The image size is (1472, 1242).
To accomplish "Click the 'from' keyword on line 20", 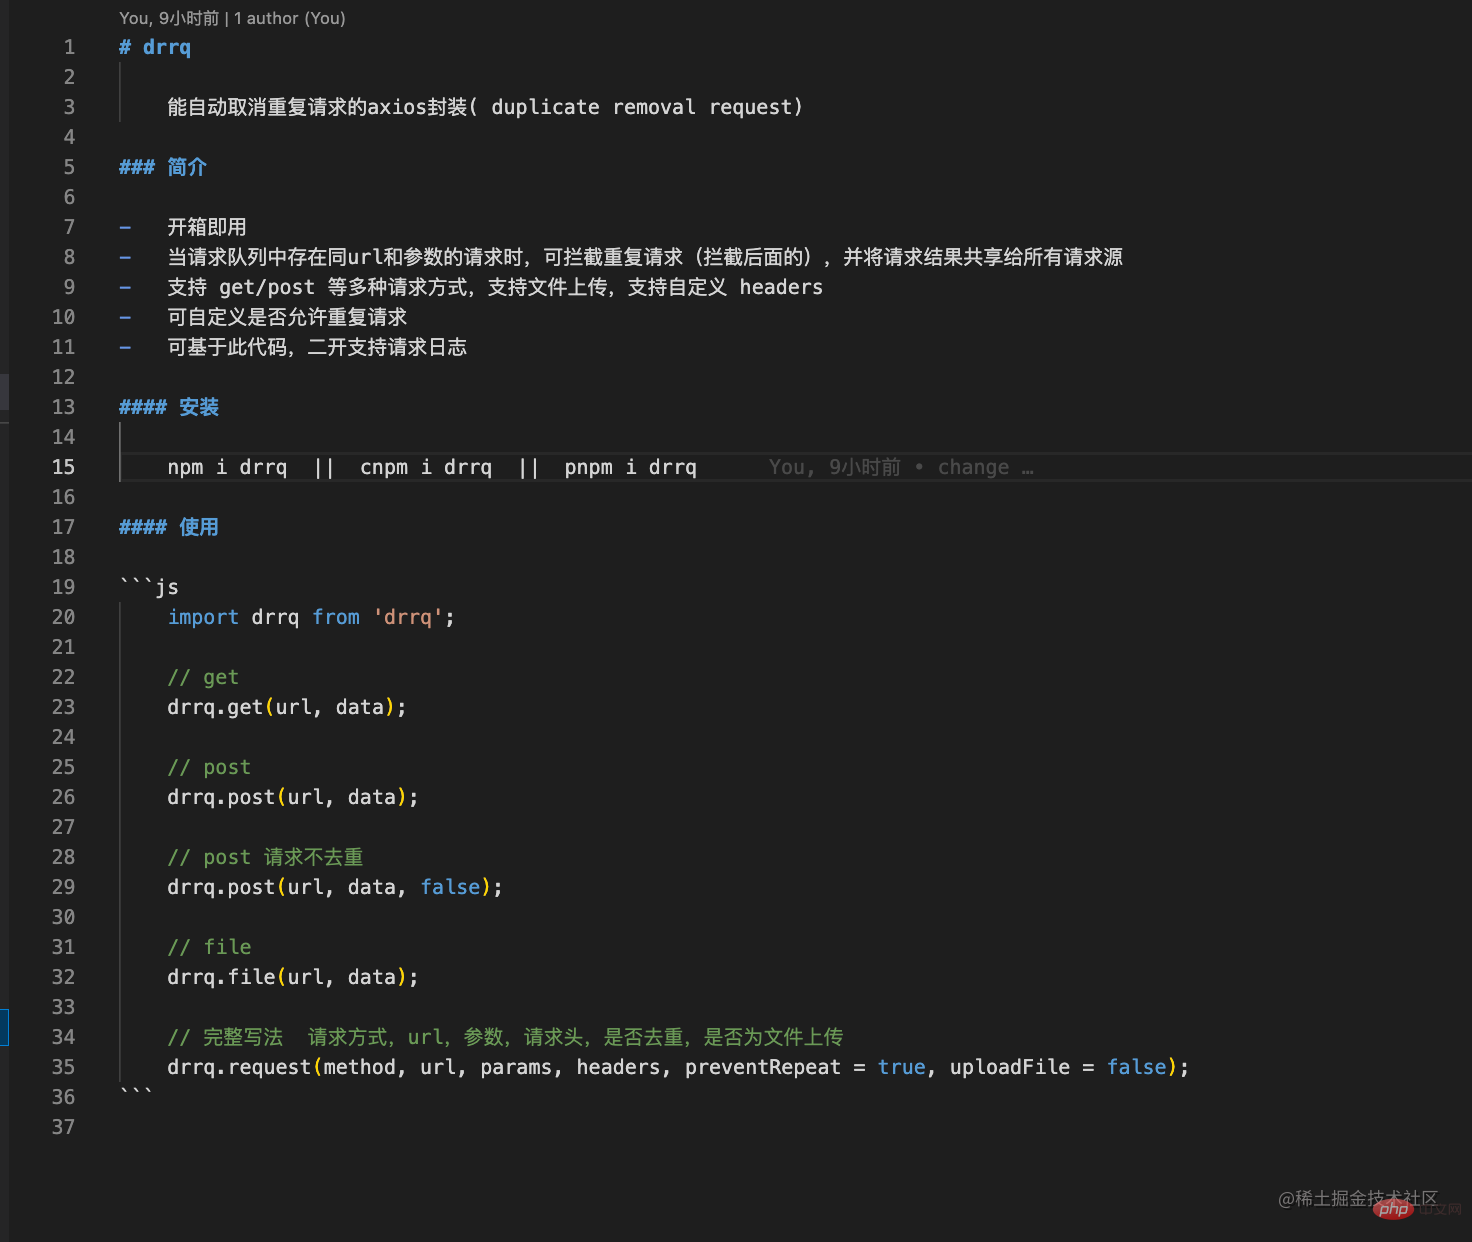I will point(335,617).
